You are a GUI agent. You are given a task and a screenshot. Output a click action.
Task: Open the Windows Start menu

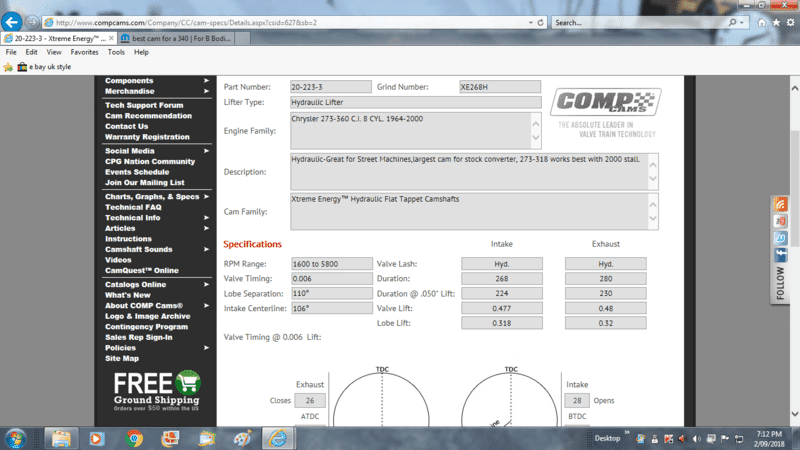coord(18,438)
